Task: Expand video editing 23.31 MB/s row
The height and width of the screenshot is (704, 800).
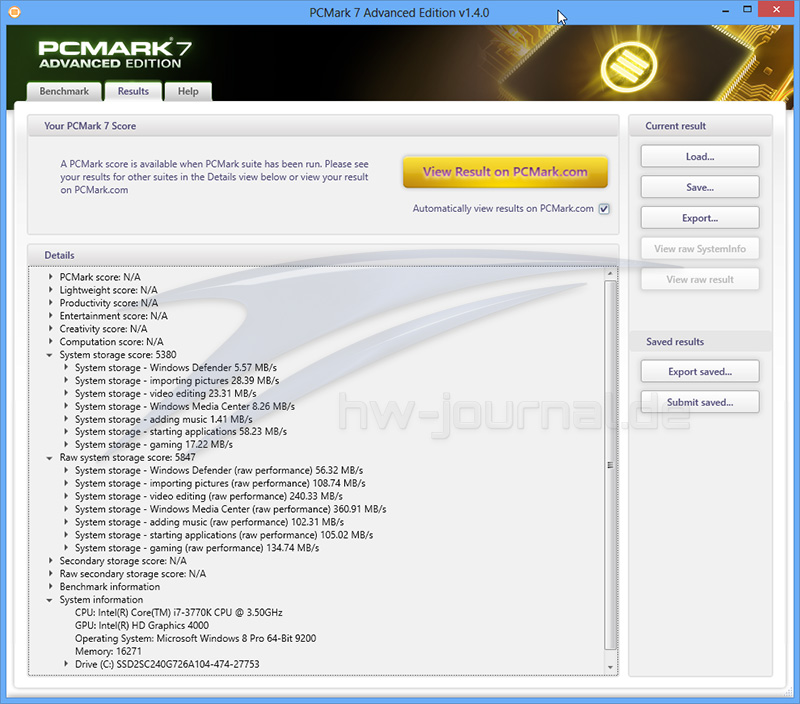Action: (66, 393)
